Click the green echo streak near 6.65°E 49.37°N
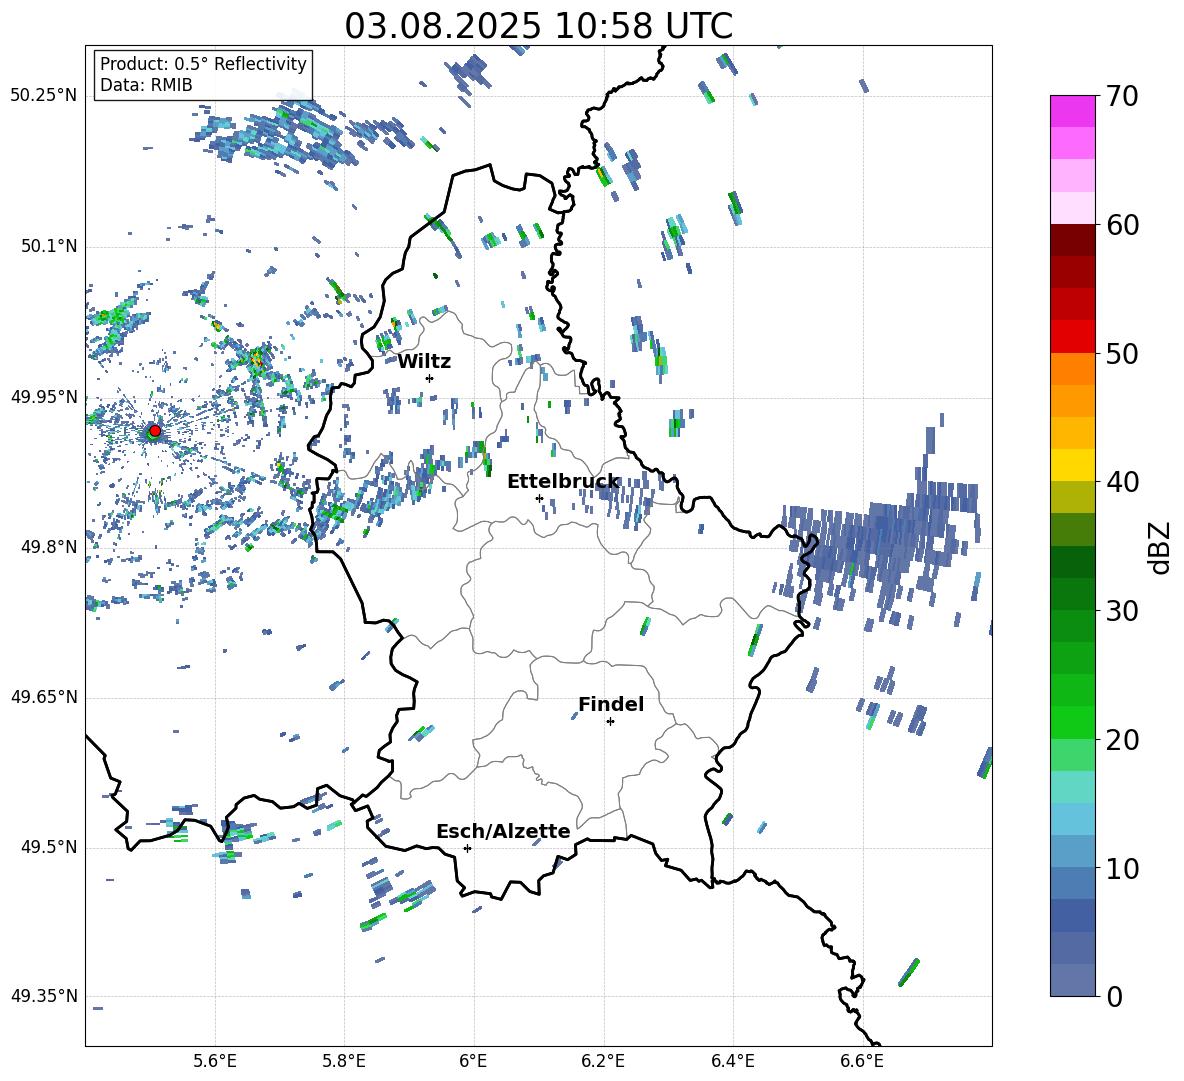 (908, 972)
